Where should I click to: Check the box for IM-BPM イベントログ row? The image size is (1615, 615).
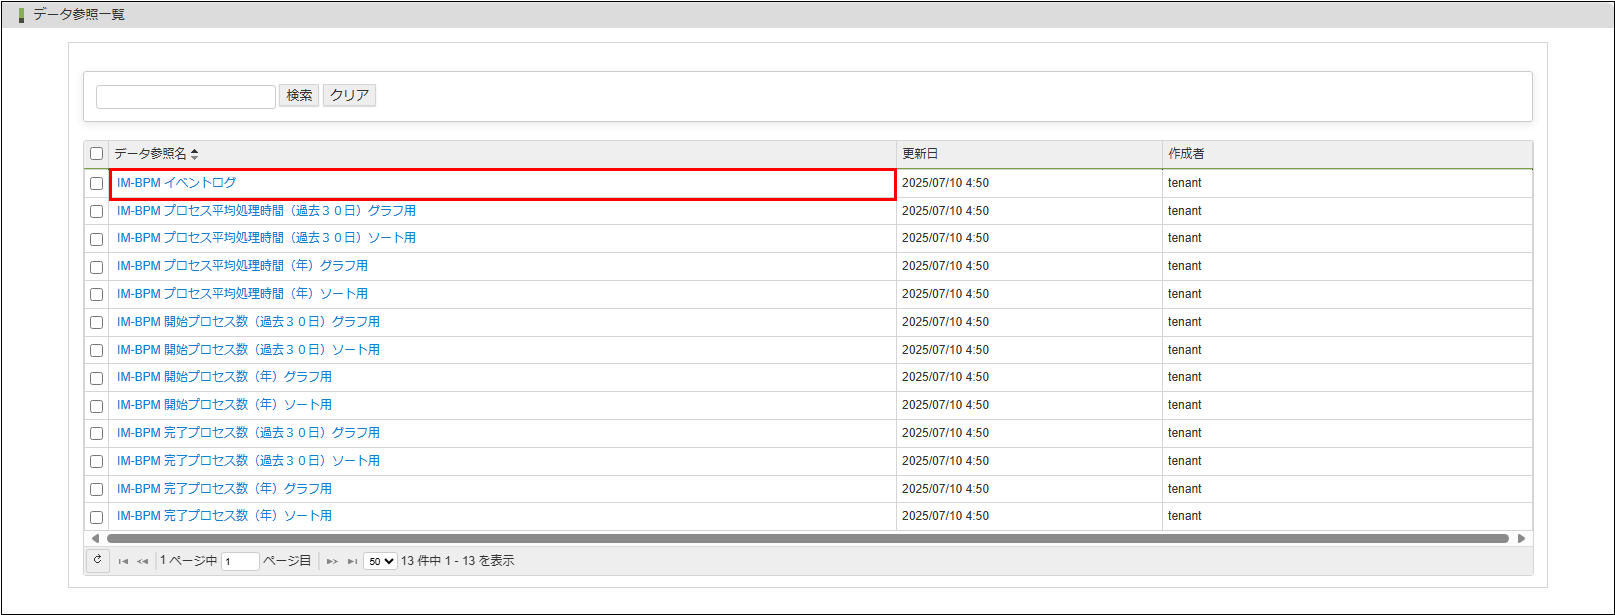click(x=97, y=183)
